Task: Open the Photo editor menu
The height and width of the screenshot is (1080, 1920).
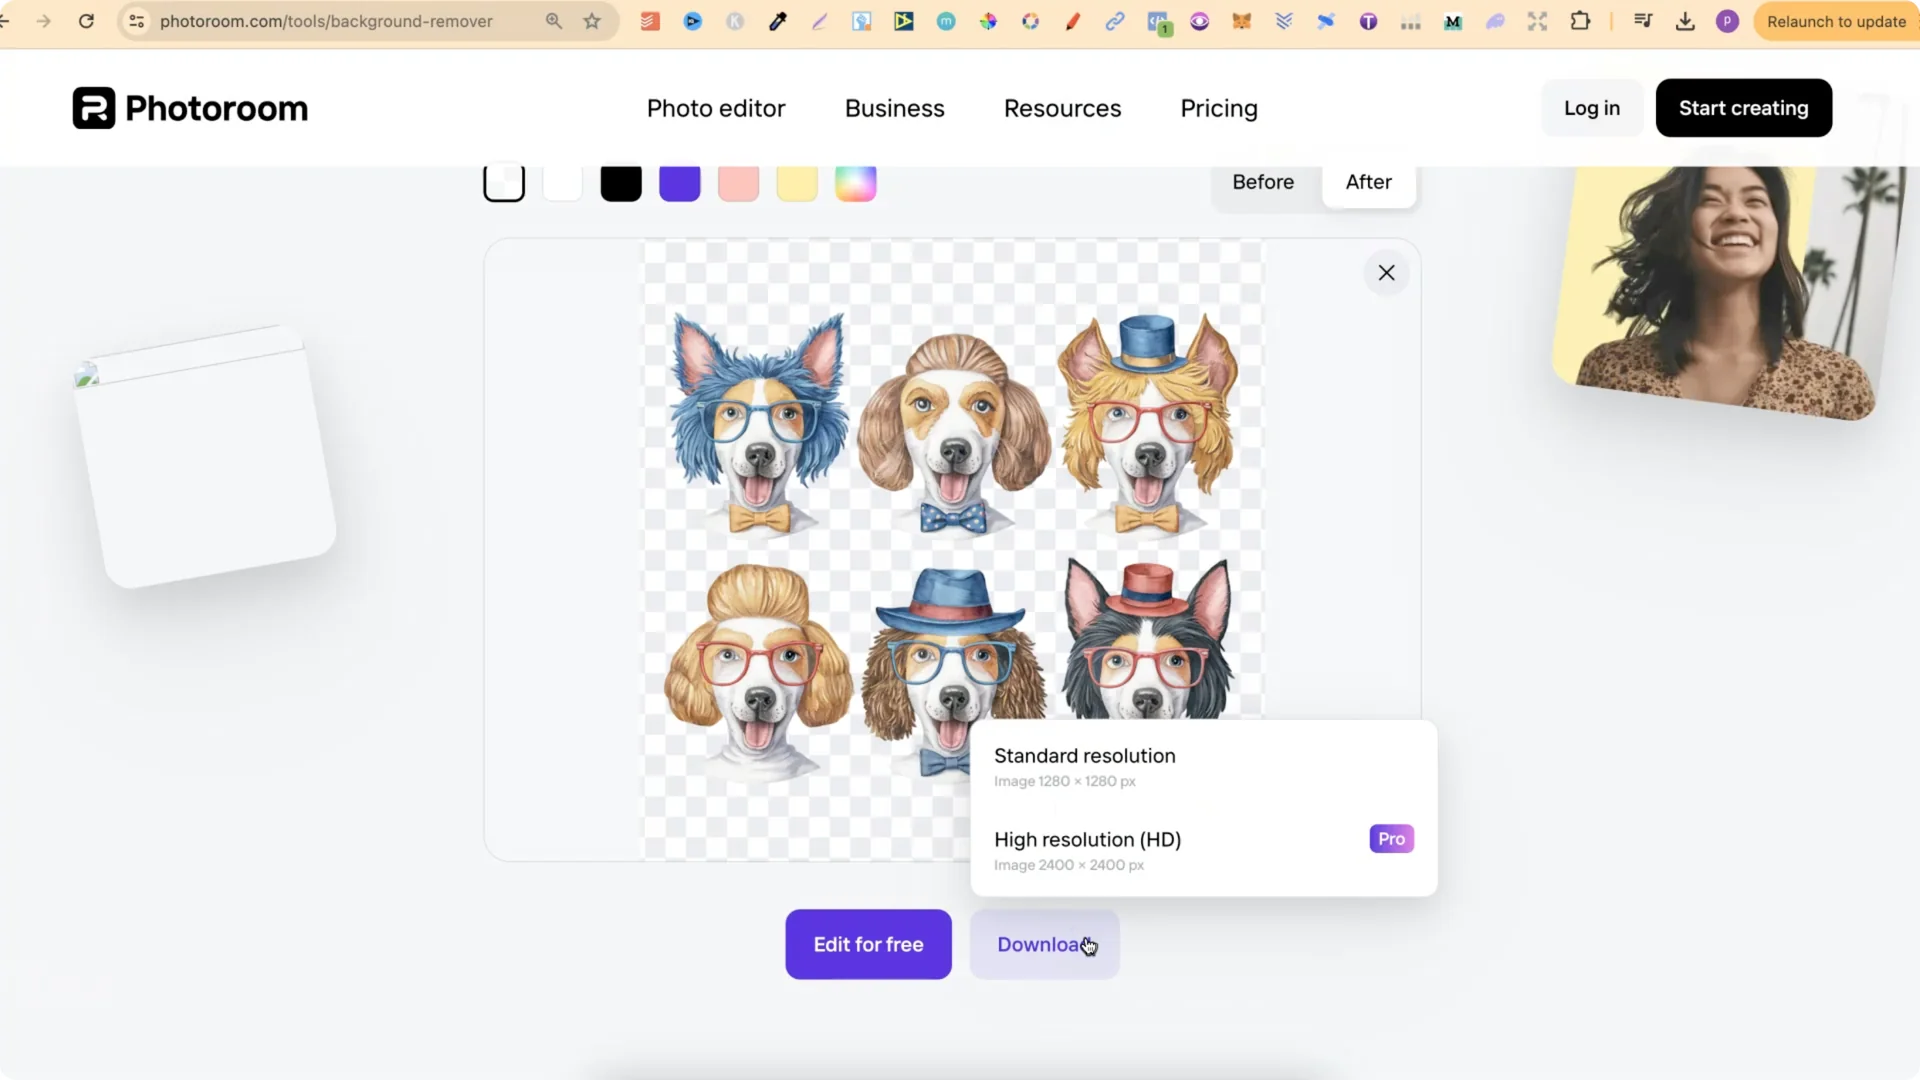Action: pos(716,108)
